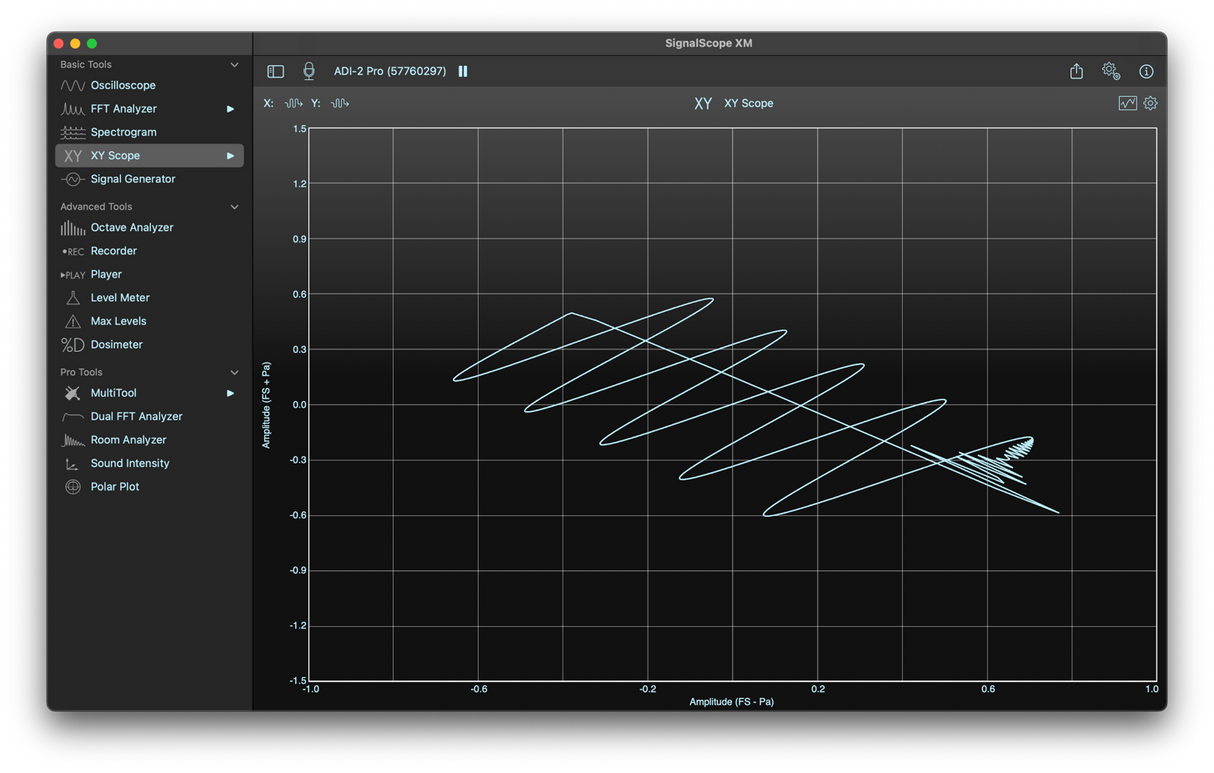Collapse the Basic Tools section
Screen dimensions: 1214x773
pos(235,65)
